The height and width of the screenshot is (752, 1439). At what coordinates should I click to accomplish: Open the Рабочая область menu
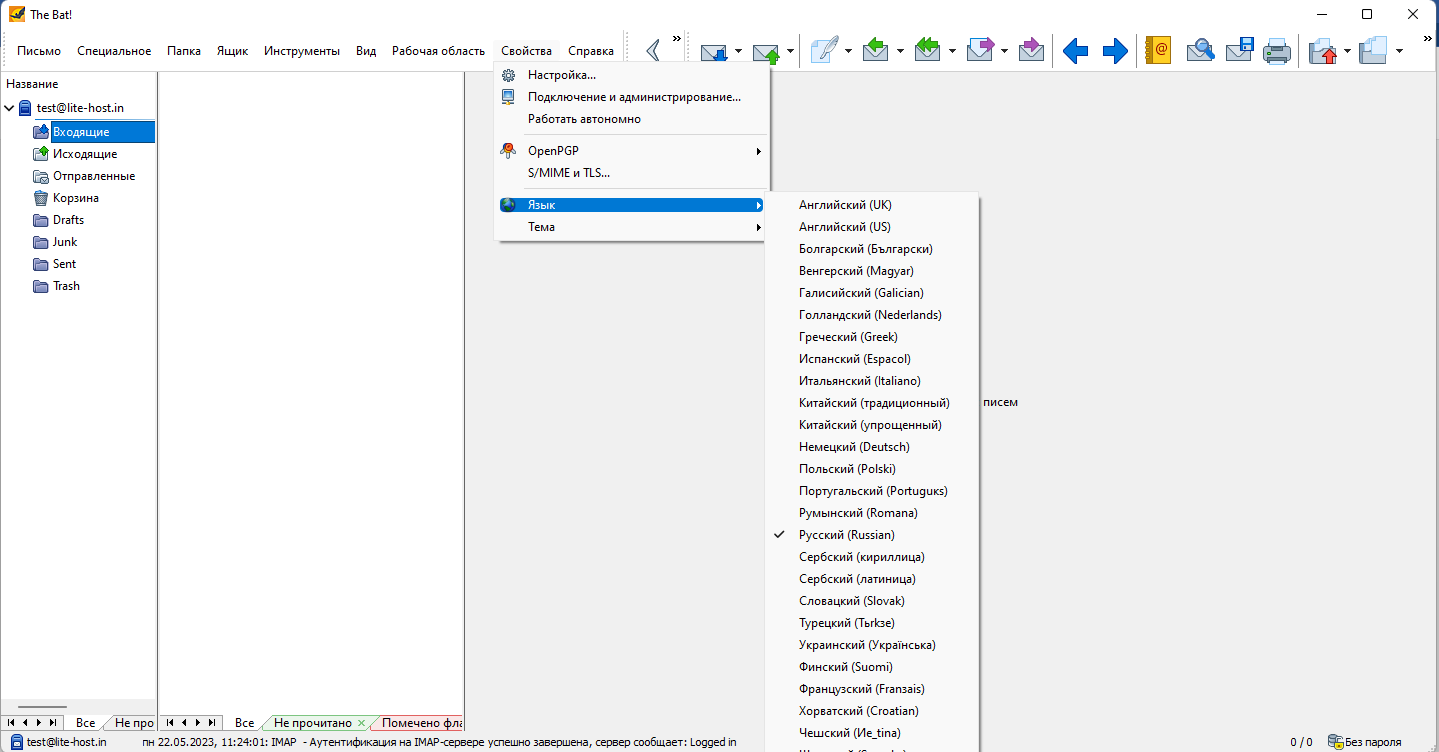tap(438, 51)
